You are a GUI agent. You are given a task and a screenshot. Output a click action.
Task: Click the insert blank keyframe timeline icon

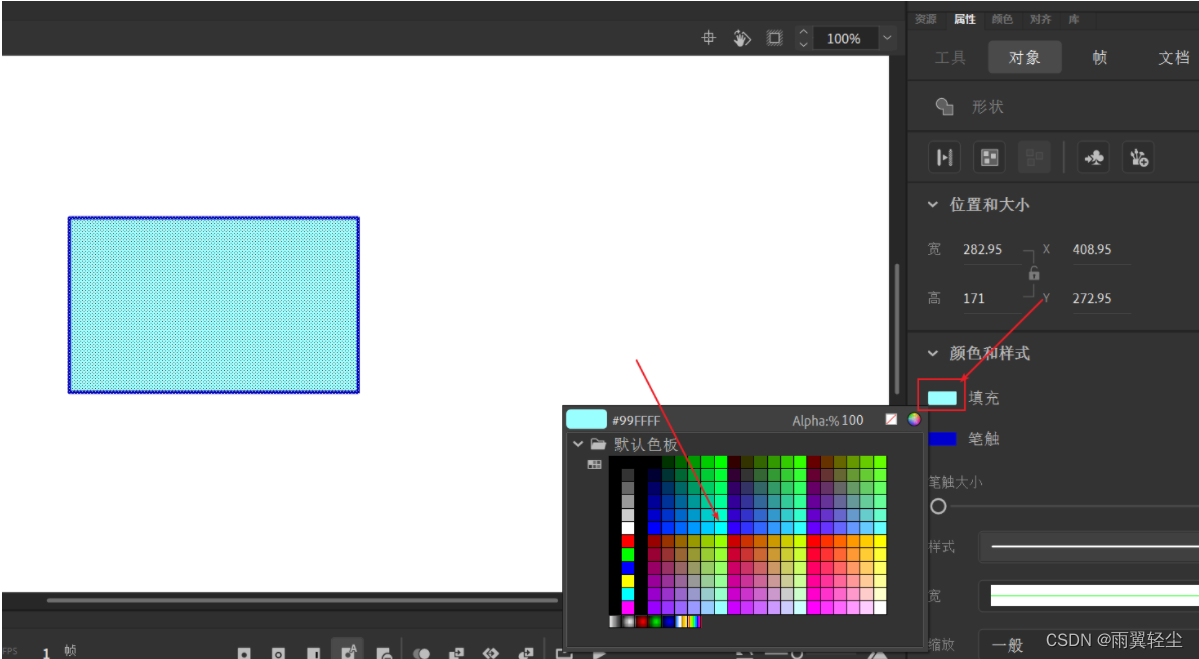tap(278, 652)
